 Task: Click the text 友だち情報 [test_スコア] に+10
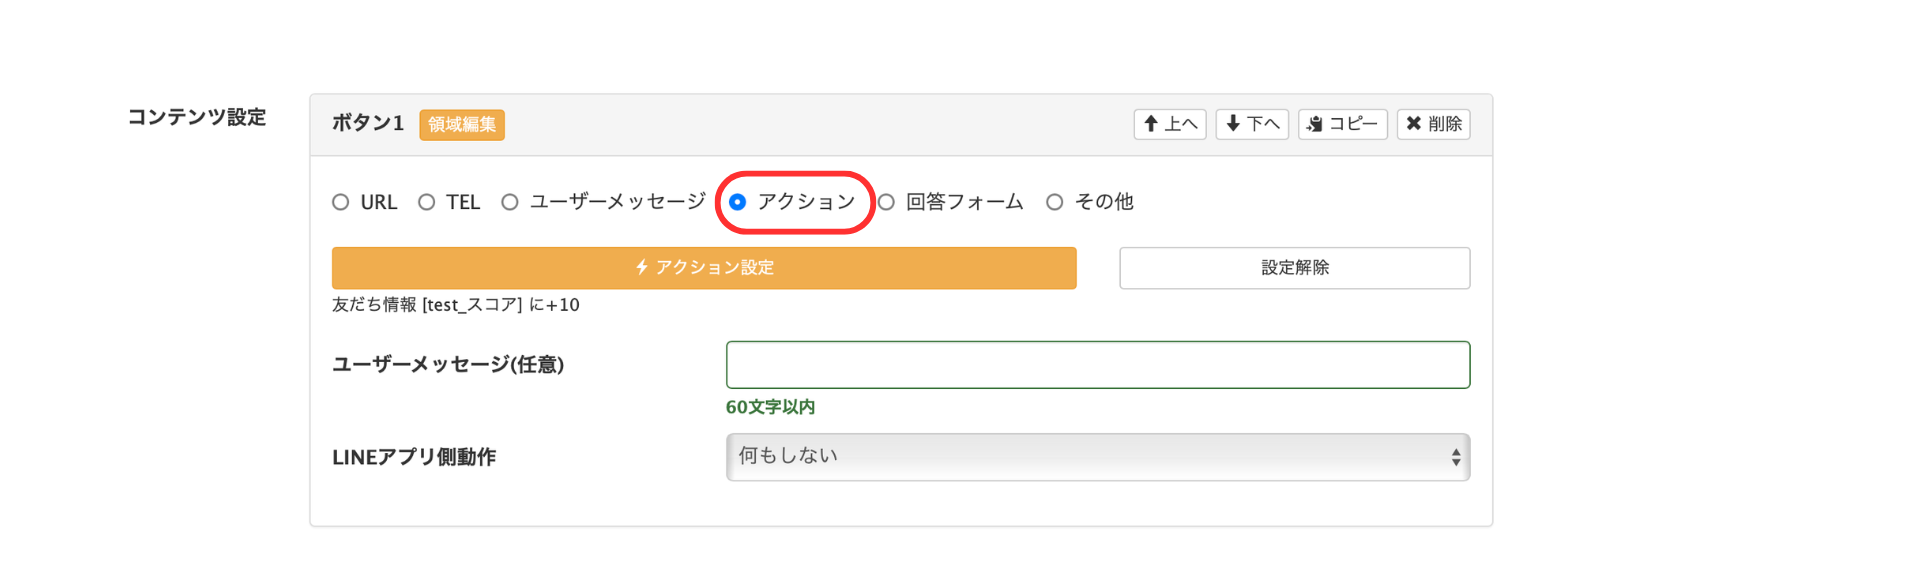(x=456, y=305)
